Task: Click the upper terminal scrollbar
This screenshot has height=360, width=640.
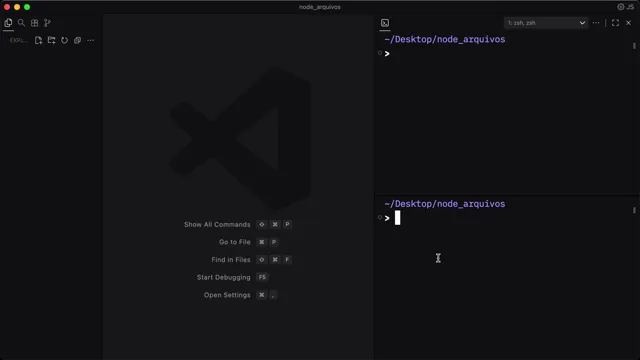Action: click(x=634, y=46)
